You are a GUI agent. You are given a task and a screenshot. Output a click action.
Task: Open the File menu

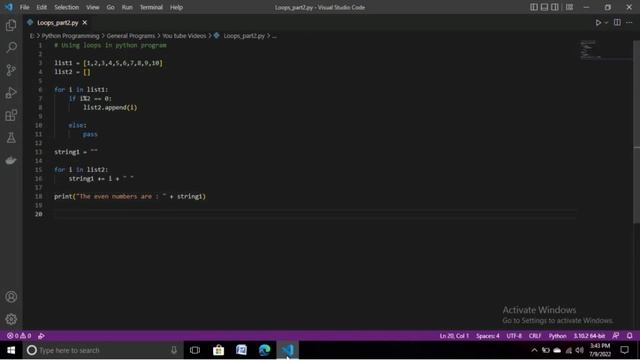[24, 7]
